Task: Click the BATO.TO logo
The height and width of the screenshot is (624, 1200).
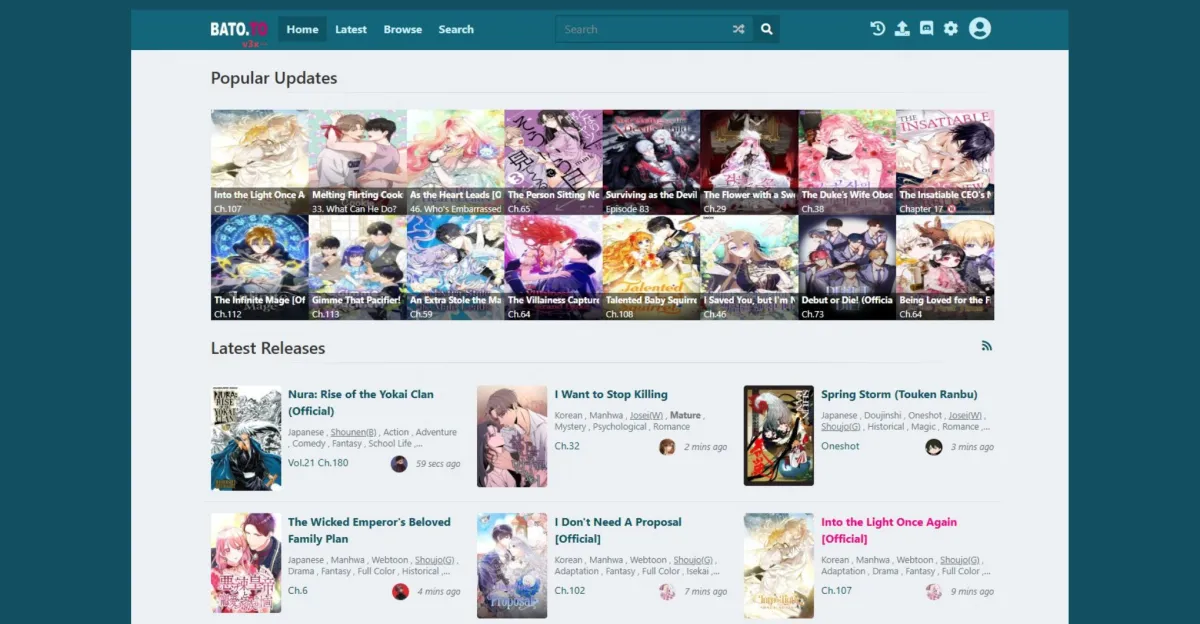Action: click(239, 29)
